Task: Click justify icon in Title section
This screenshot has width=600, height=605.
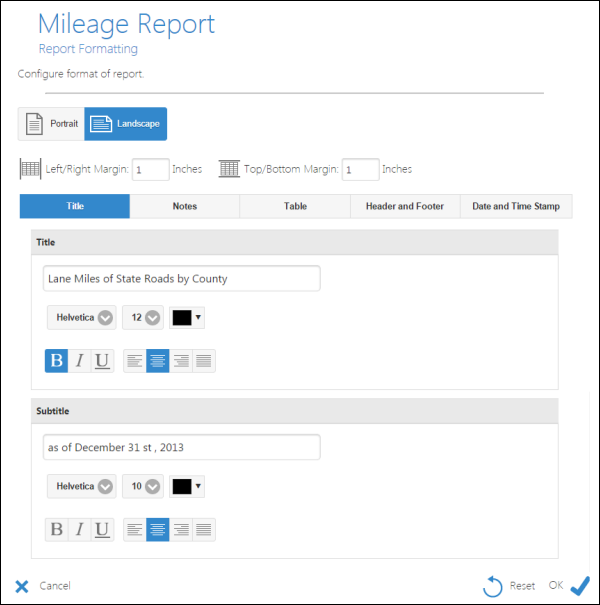Action: pyautogui.click(x=204, y=361)
